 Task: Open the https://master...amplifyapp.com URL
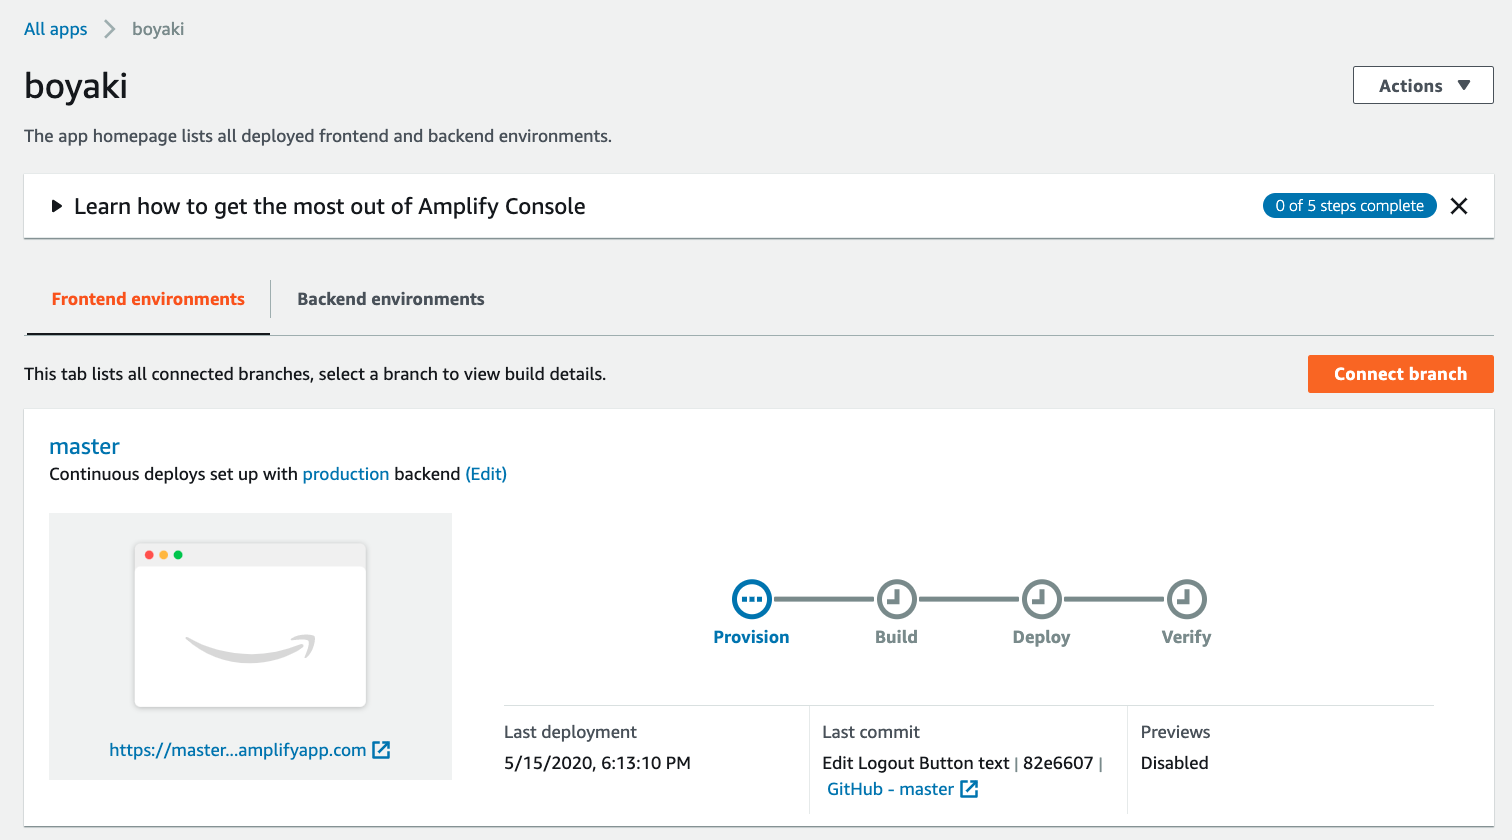[238, 750]
